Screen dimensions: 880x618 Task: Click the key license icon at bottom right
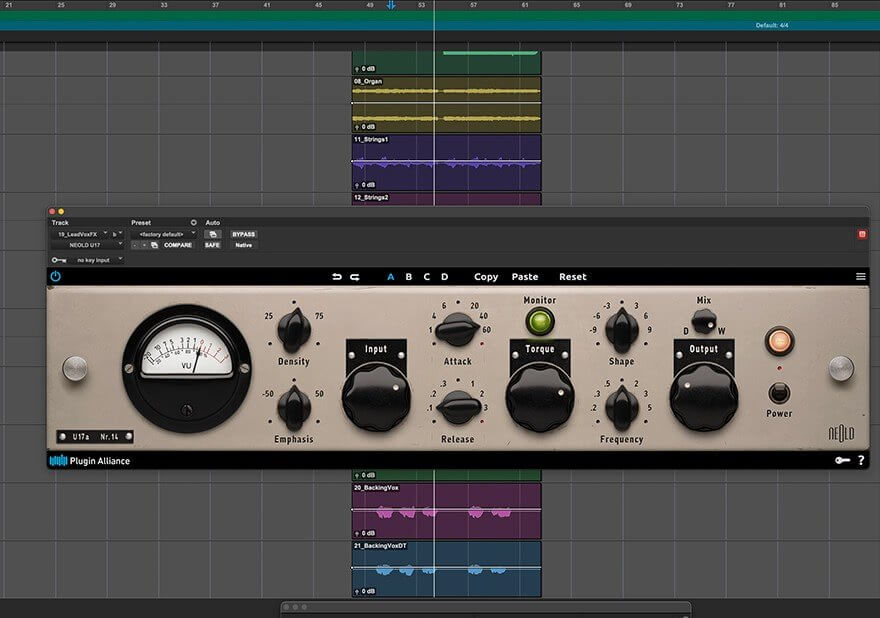(x=842, y=461)
